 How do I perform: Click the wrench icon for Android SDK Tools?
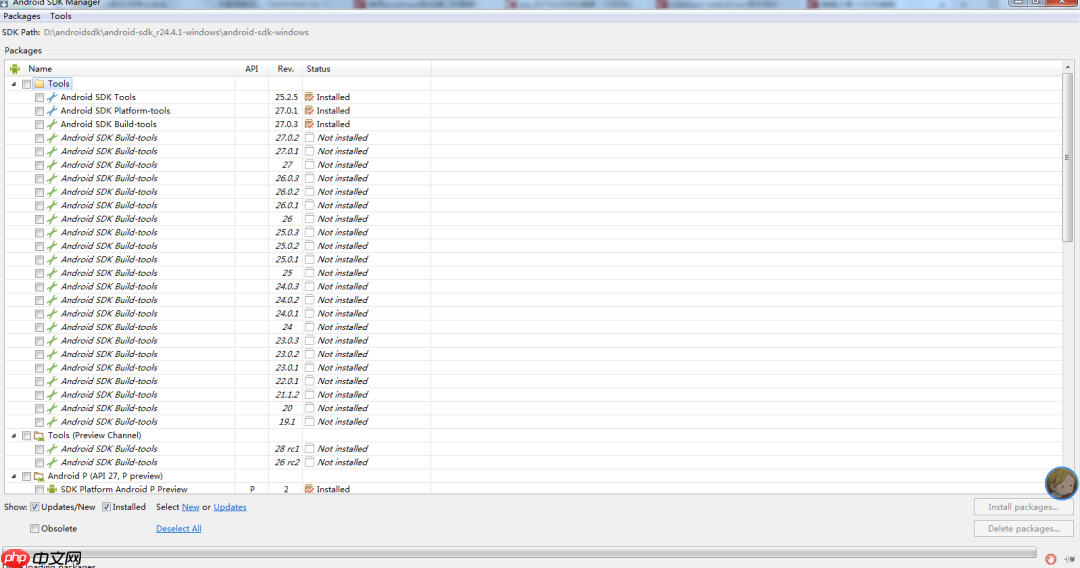(x=52, y=97)
